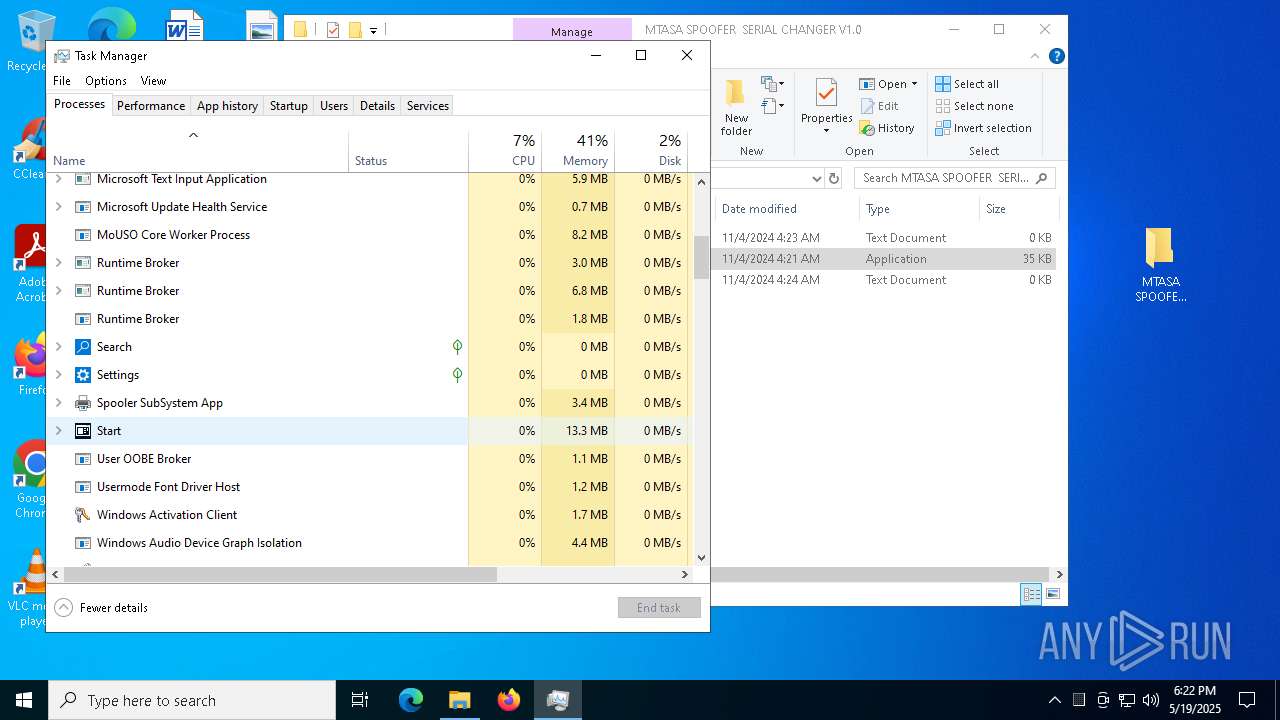Screen dimensions: 1280x720
Task: Open the Manage ribbon tab in Explorer
Action: pos(572,31)
